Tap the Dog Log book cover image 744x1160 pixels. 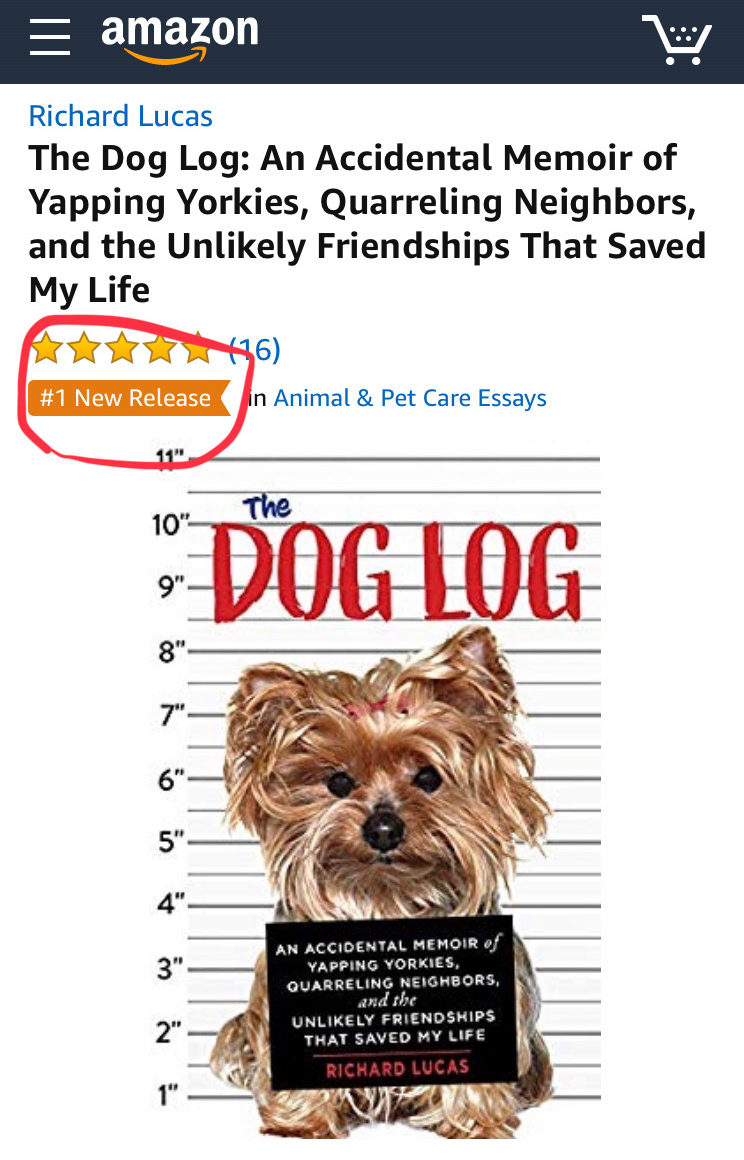[x=377, y=792]
